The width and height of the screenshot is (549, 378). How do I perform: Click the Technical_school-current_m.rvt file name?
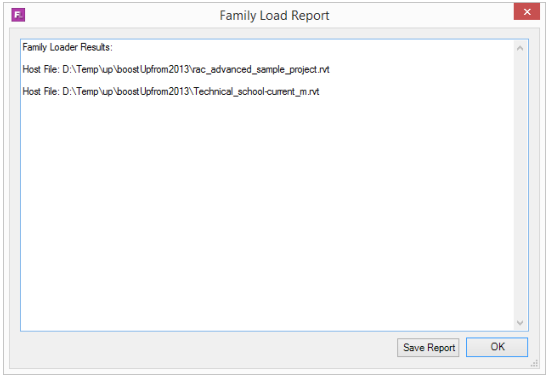[x=256, y=92]
